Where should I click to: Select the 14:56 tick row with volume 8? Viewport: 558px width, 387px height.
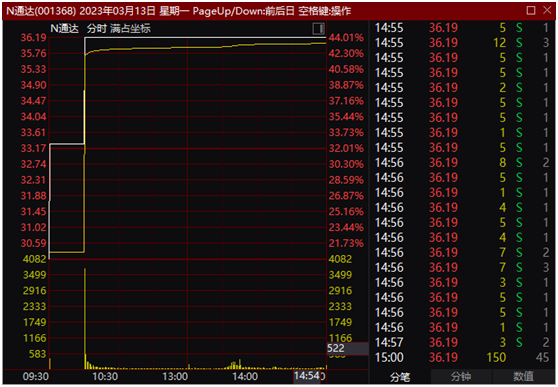point(462,163)
